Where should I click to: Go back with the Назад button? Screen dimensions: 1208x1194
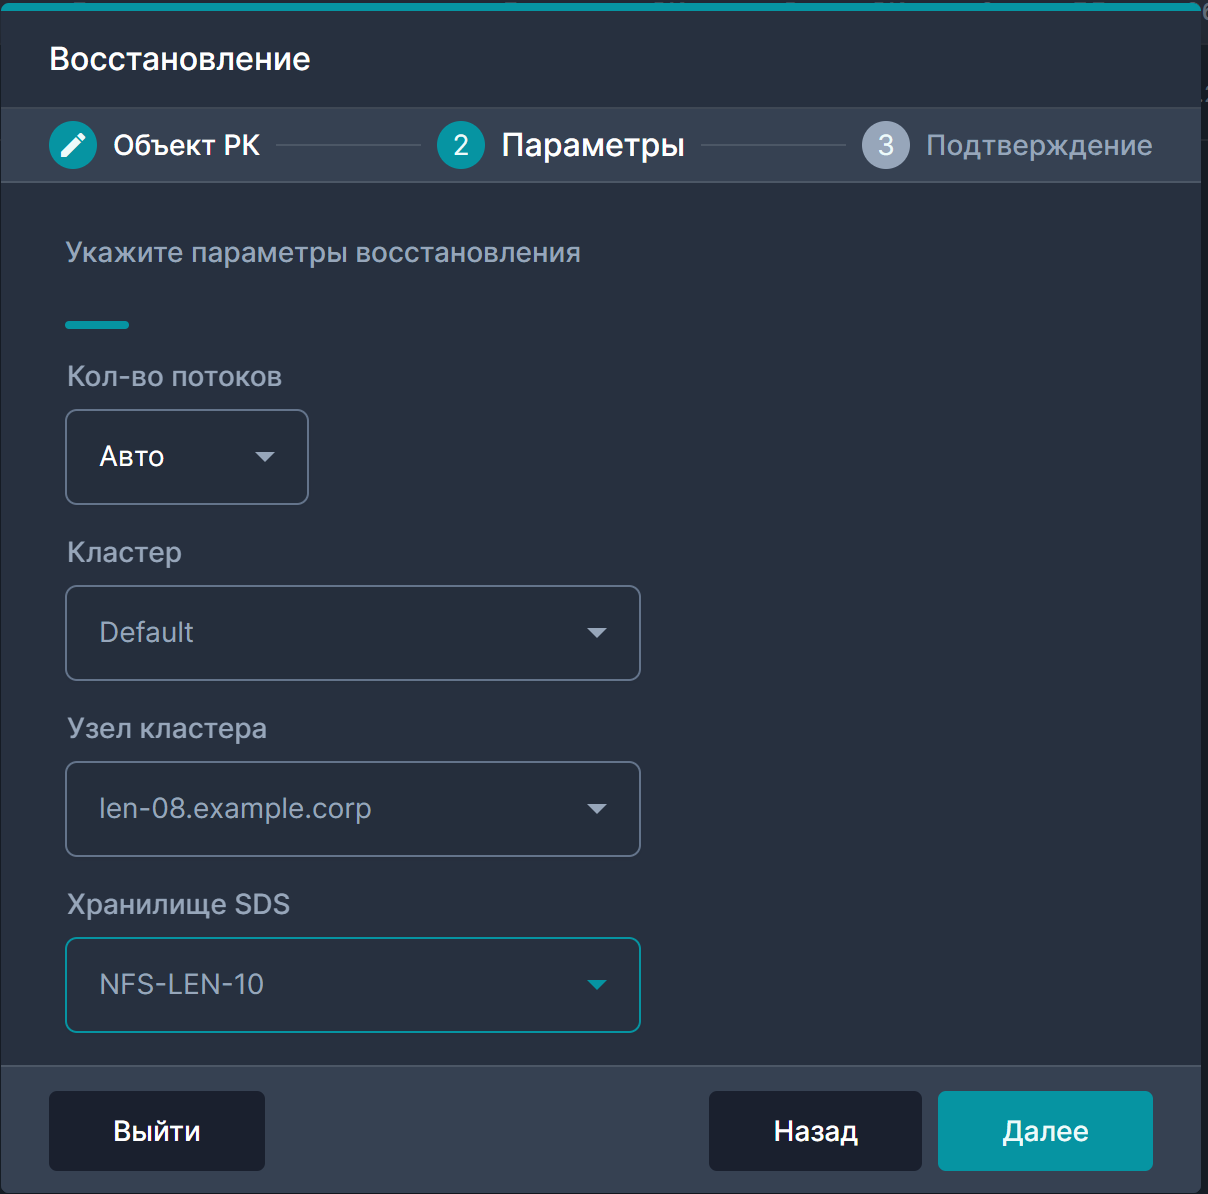click(x=815, y=1131)
